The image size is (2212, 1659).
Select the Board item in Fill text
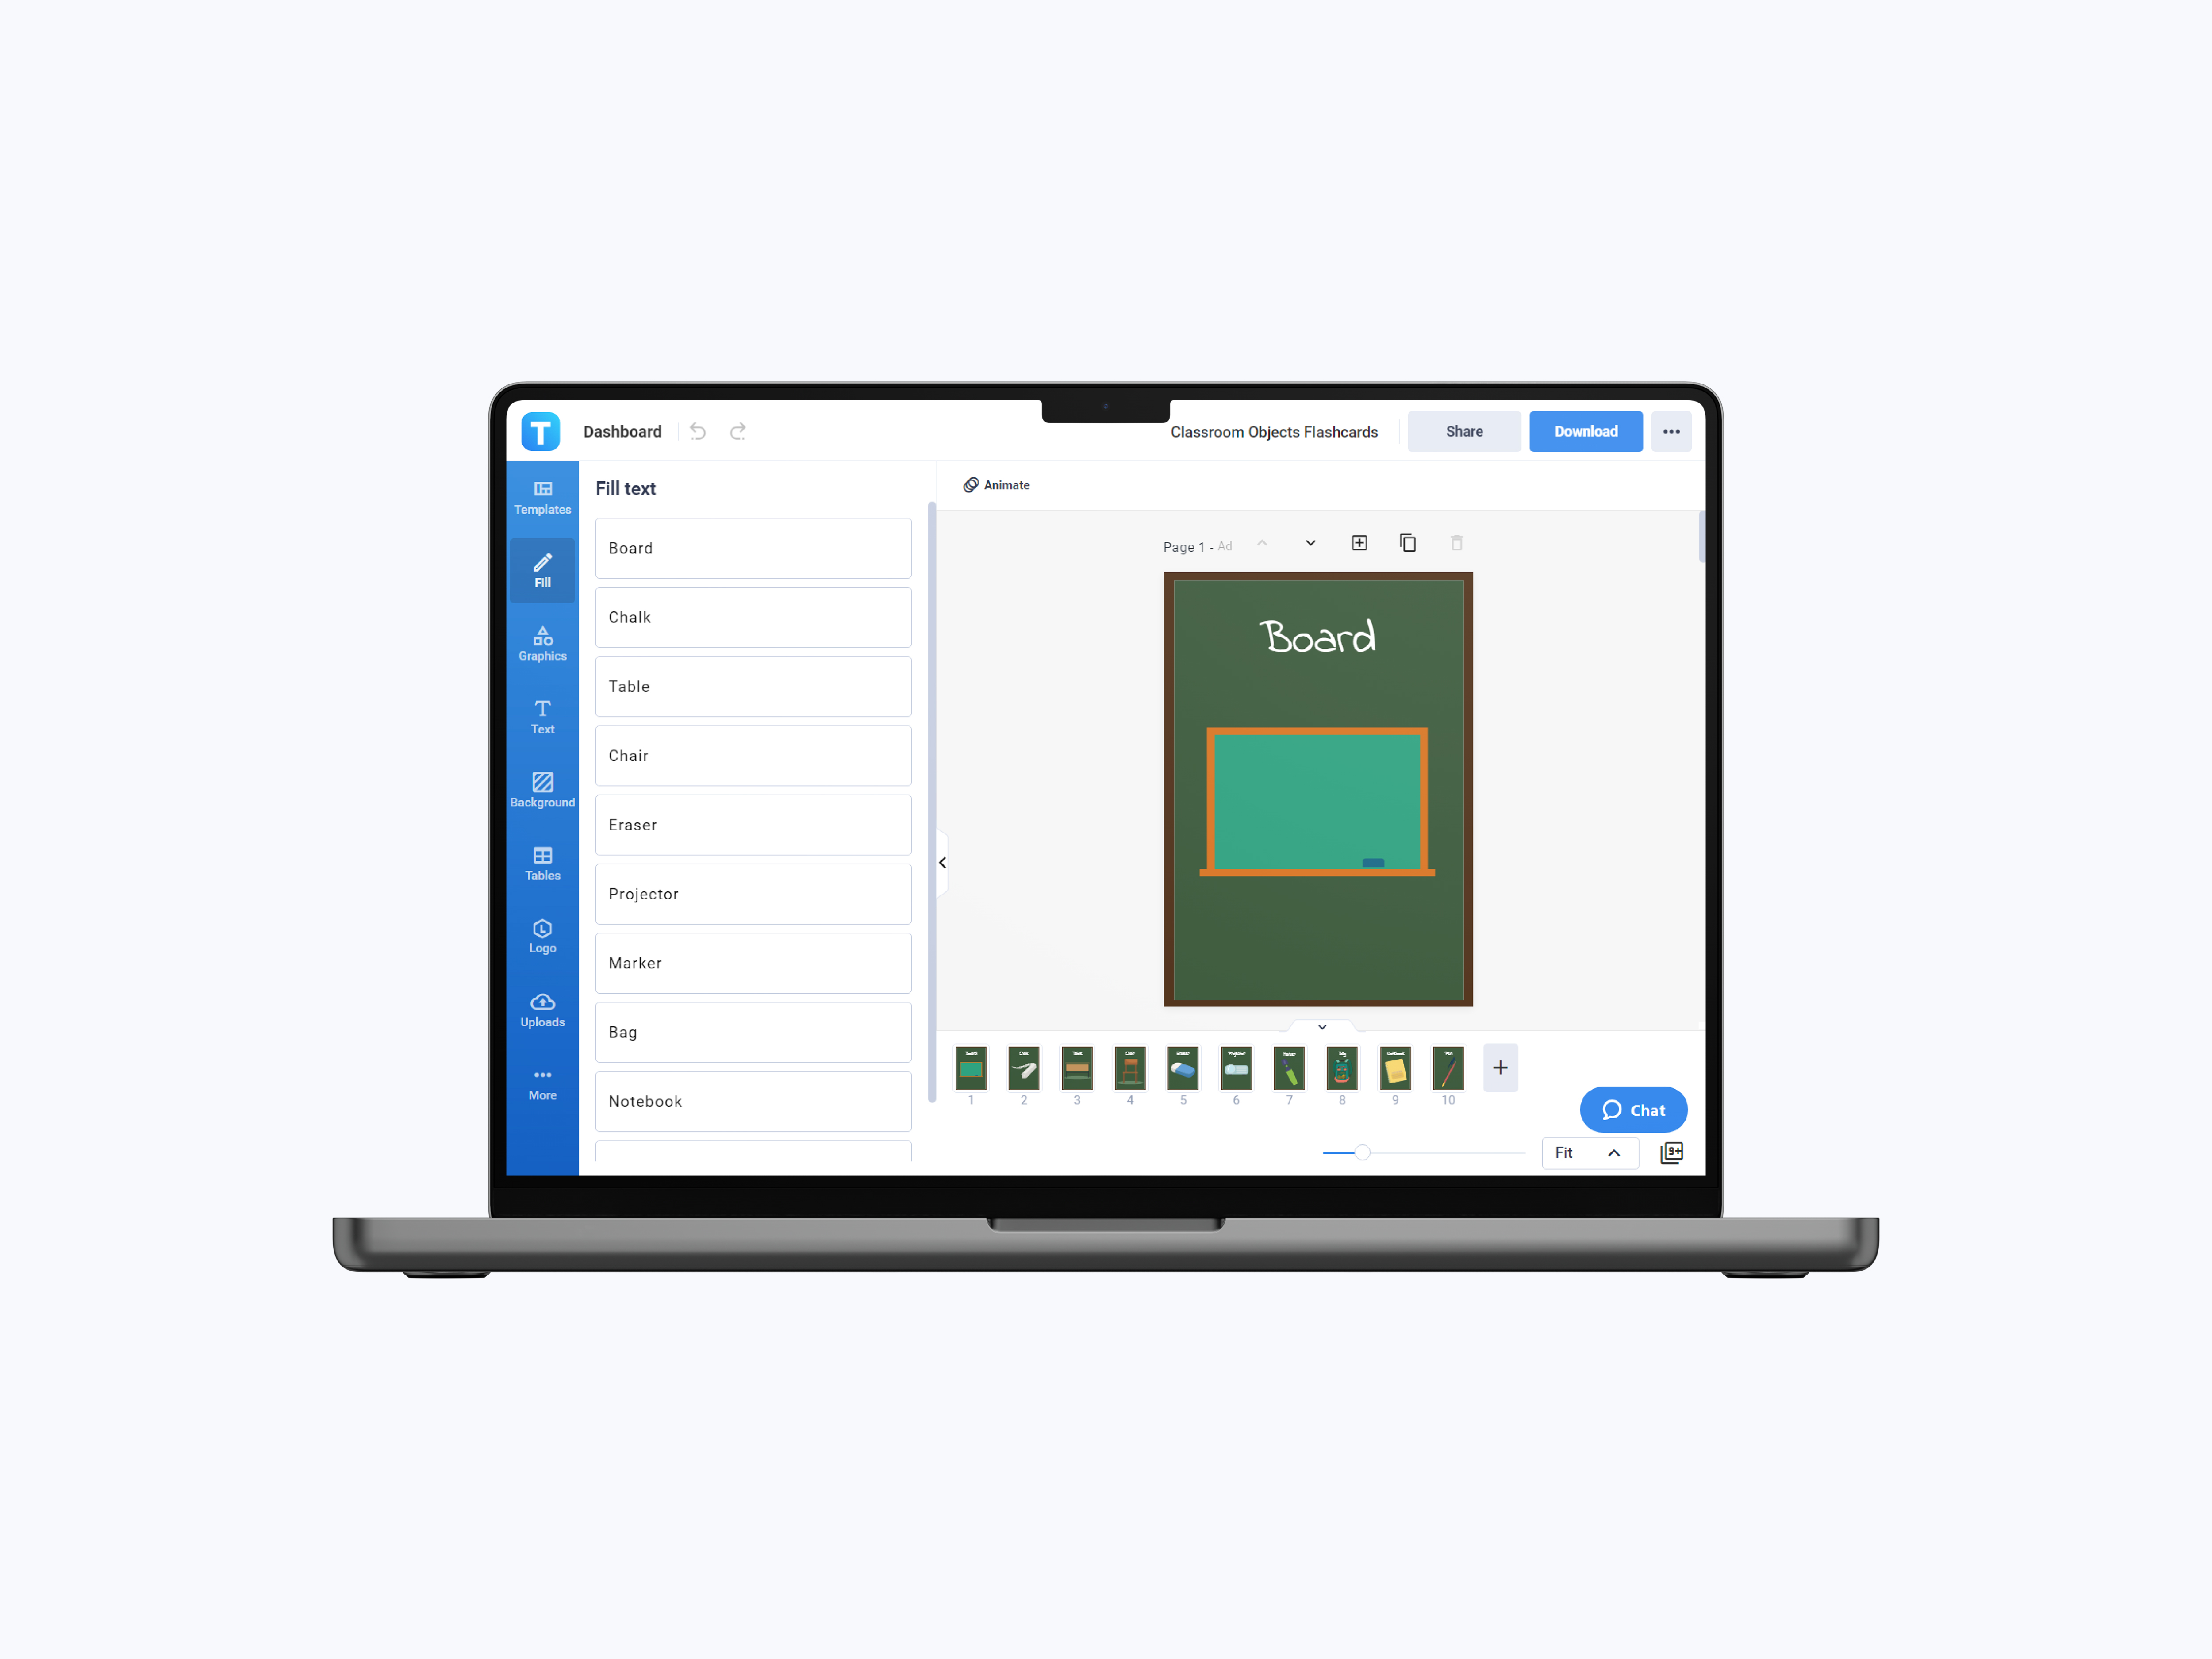point(753,547)
